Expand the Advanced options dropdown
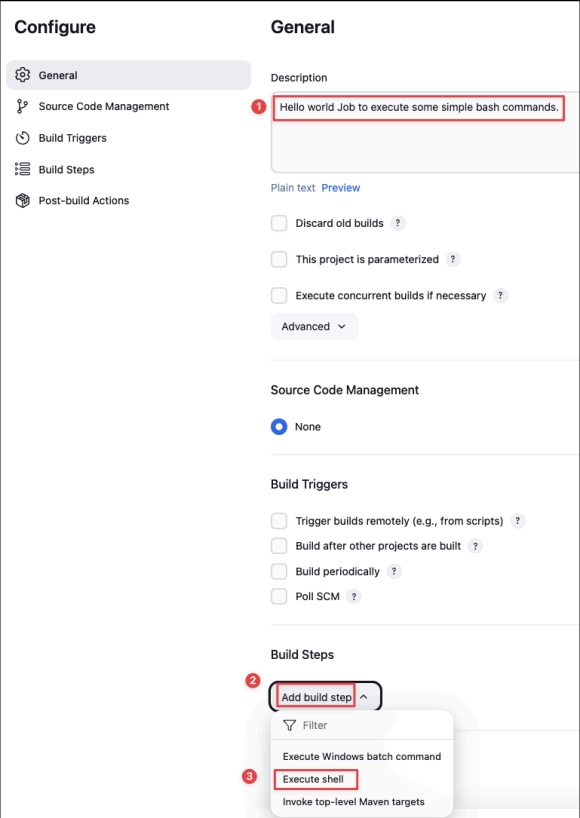The height and width of the screenshot is (818, 580). tap(314, 327)
